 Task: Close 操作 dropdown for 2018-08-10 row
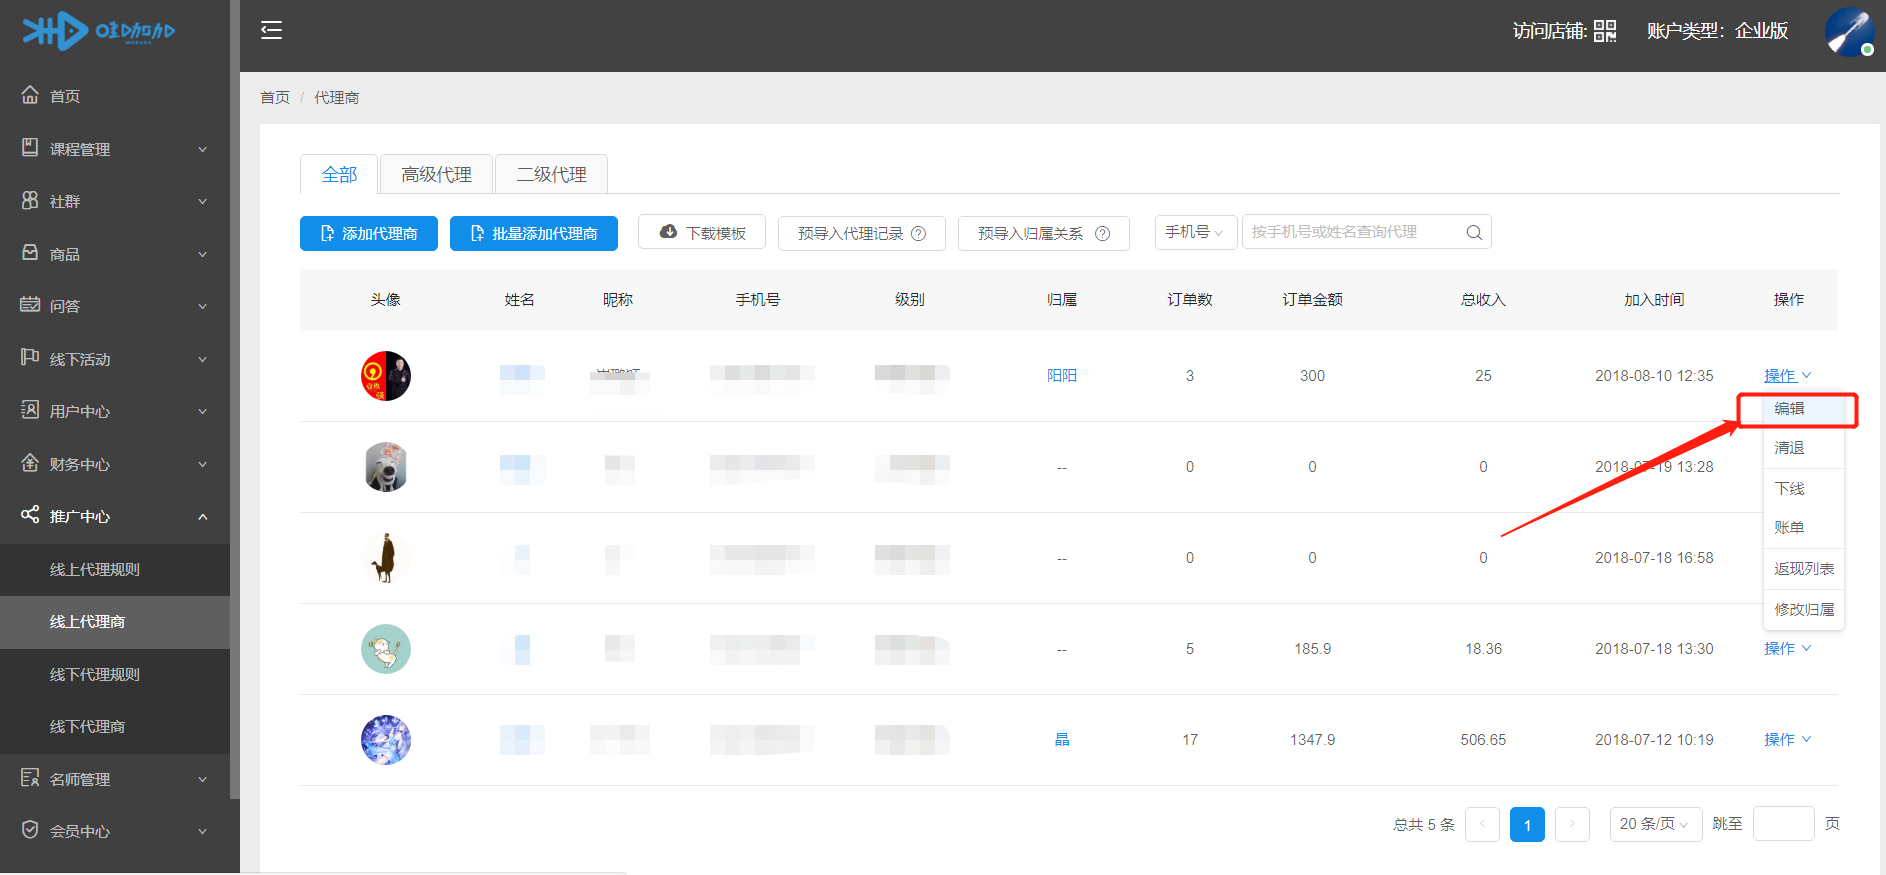click(x=1787, y=376)
